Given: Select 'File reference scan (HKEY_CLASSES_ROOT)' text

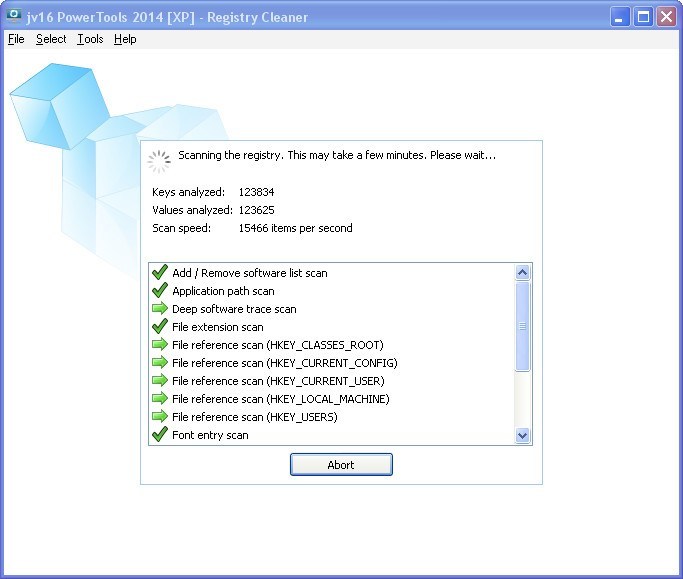Looking at the screenshot, I should point(277,345).
